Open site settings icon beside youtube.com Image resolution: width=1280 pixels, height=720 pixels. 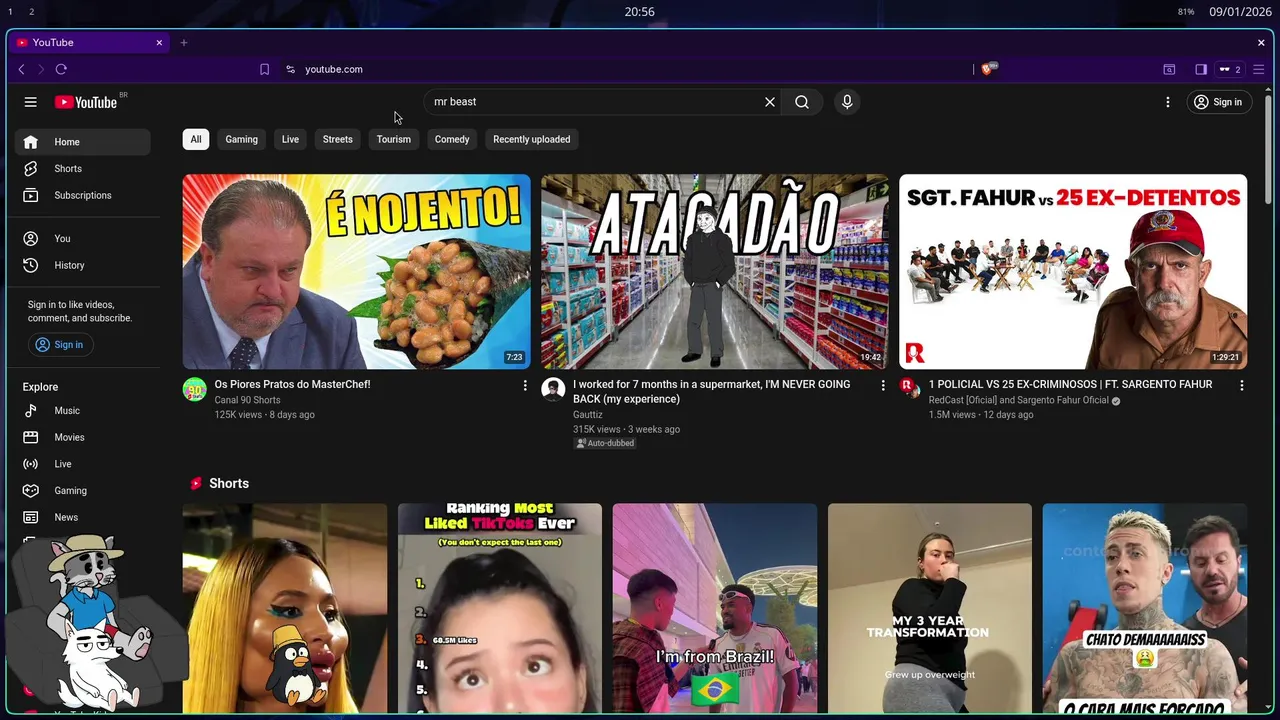pos(290,69)
